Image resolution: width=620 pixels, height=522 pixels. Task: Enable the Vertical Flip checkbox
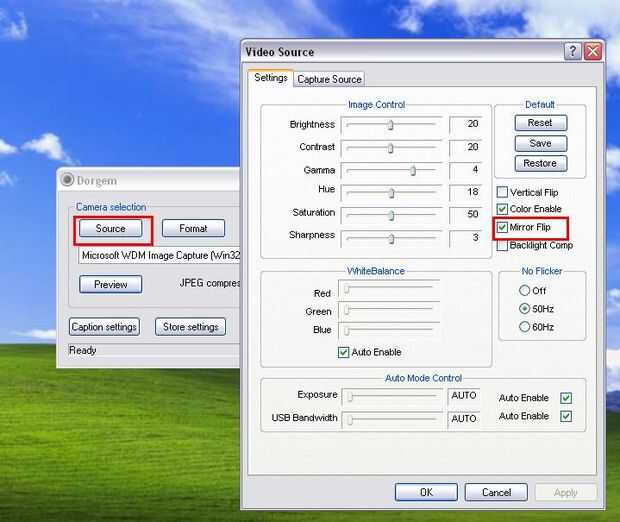[x=502, y=192]
